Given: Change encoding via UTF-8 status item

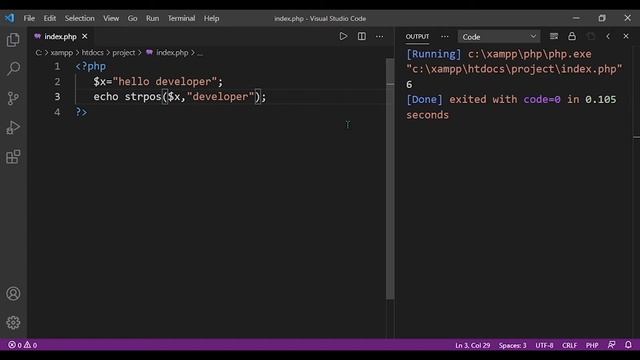Looking at the screenshot, I should [544, 345].
